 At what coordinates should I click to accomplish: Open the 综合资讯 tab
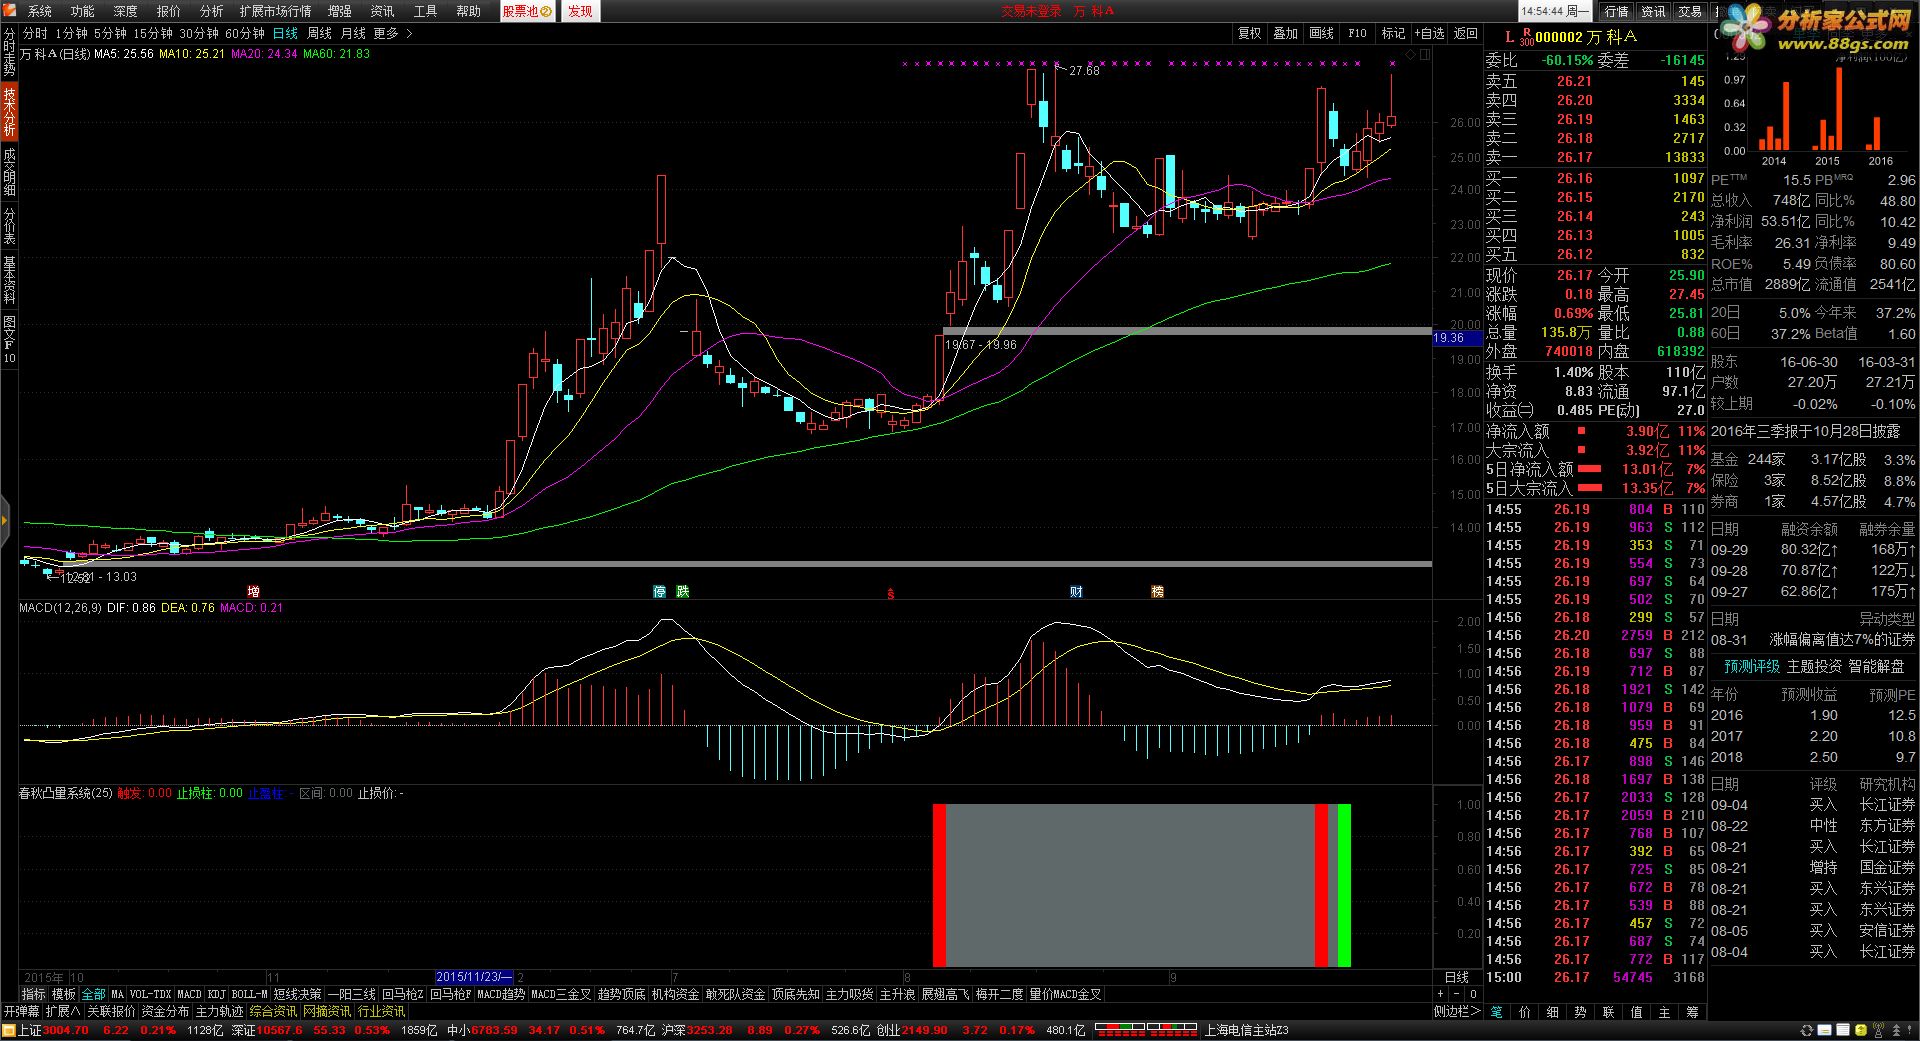pos(273,1011)
